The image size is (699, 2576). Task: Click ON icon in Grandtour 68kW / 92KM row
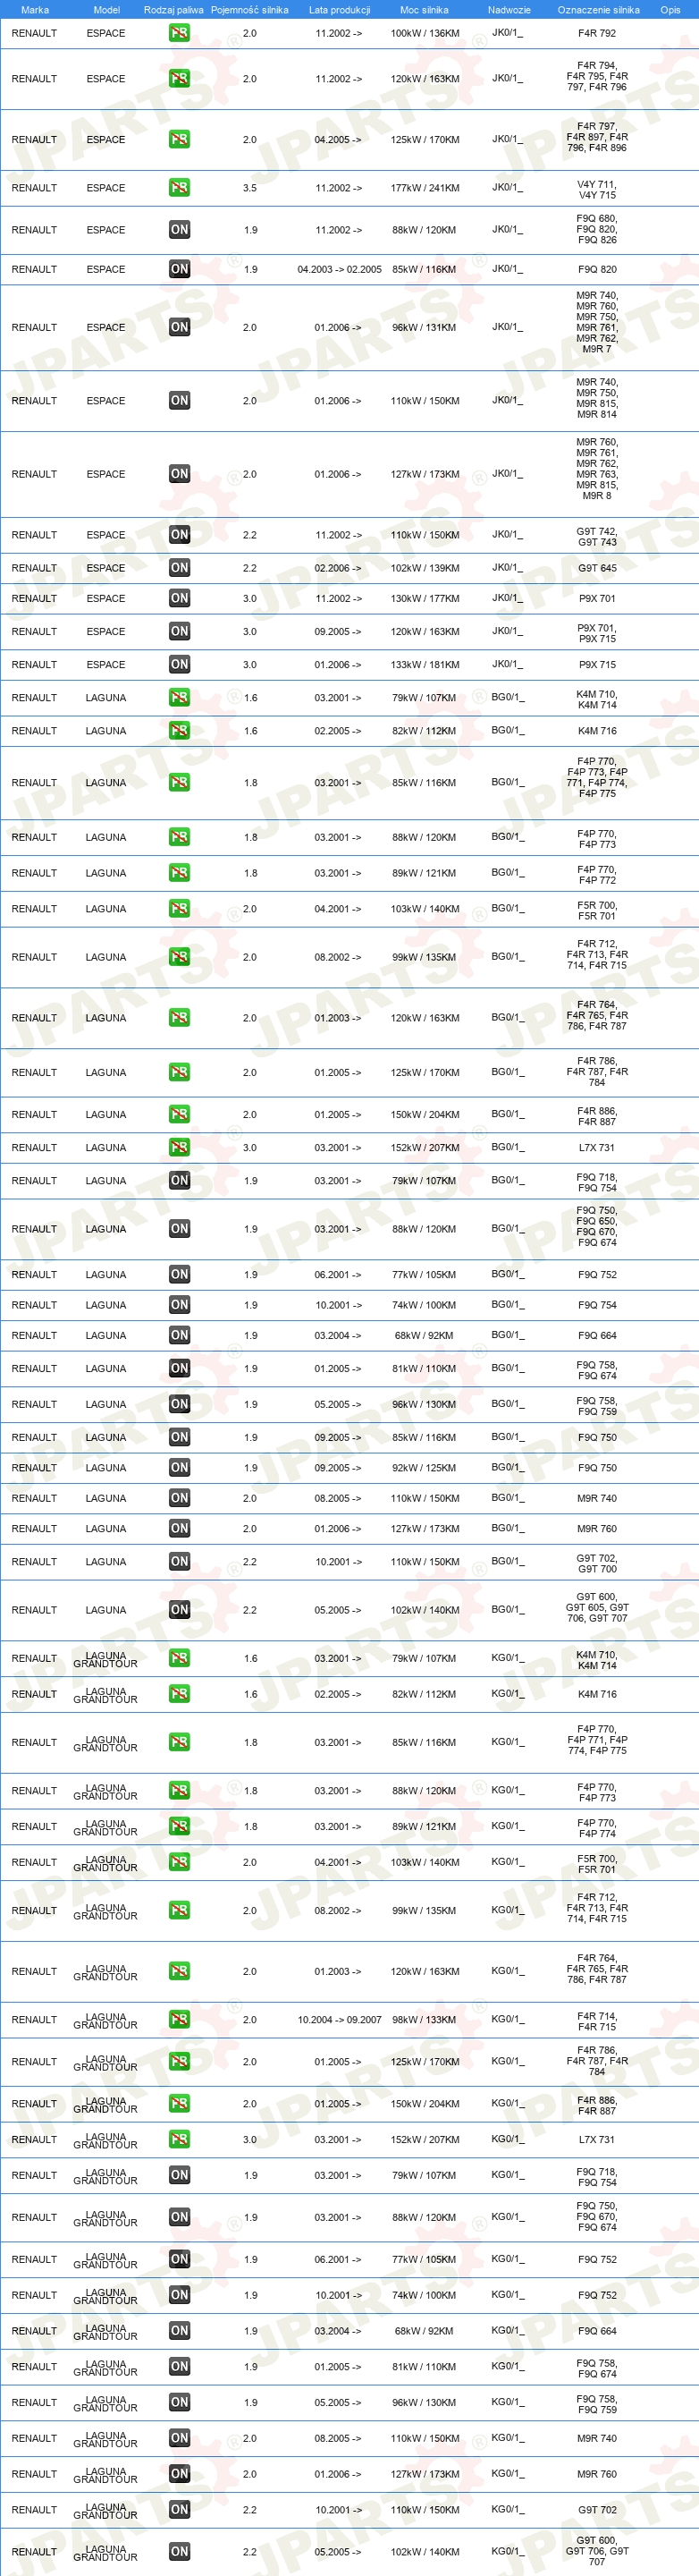pyautogui.click(x=179, y=2331)
